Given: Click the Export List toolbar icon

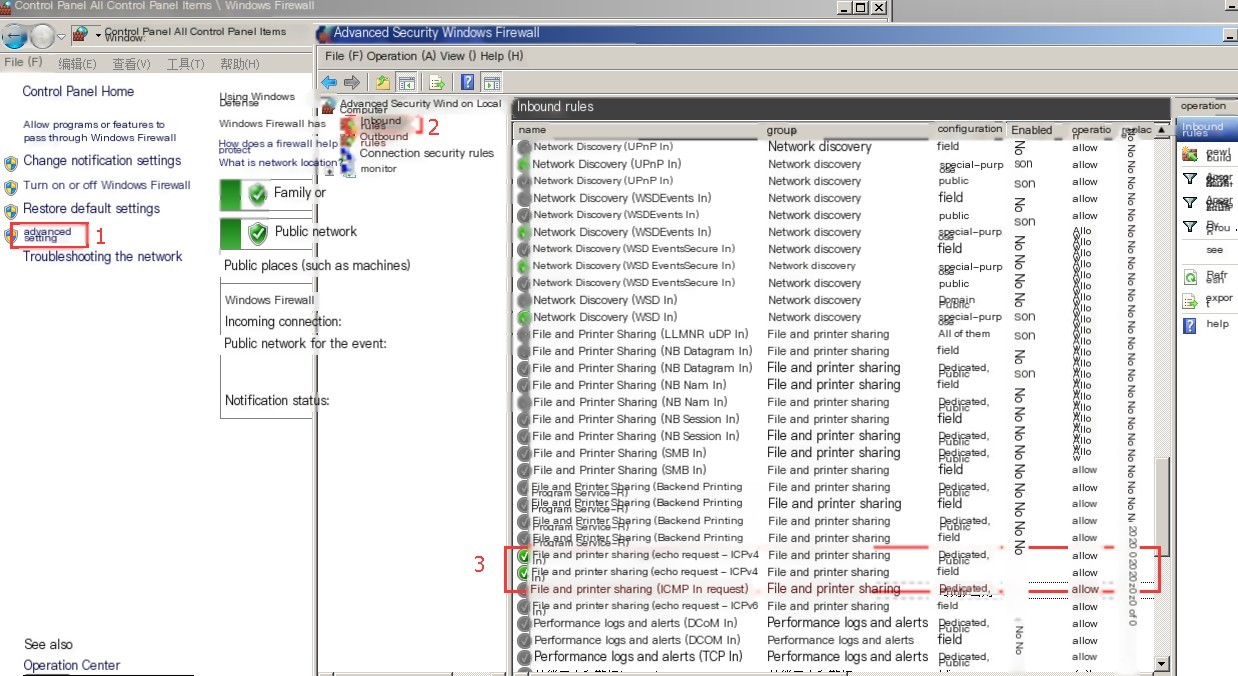Looking at the screenshot, I should coord(437,82).
